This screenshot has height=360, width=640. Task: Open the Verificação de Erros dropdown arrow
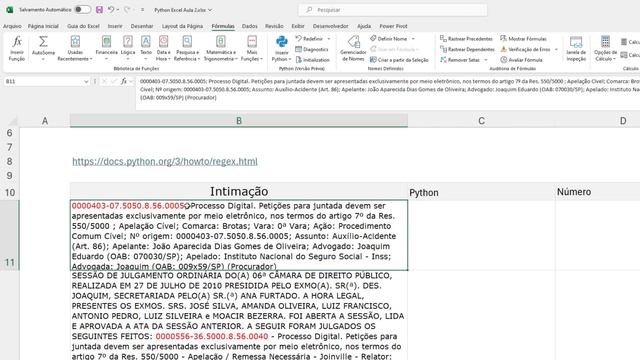556,49
